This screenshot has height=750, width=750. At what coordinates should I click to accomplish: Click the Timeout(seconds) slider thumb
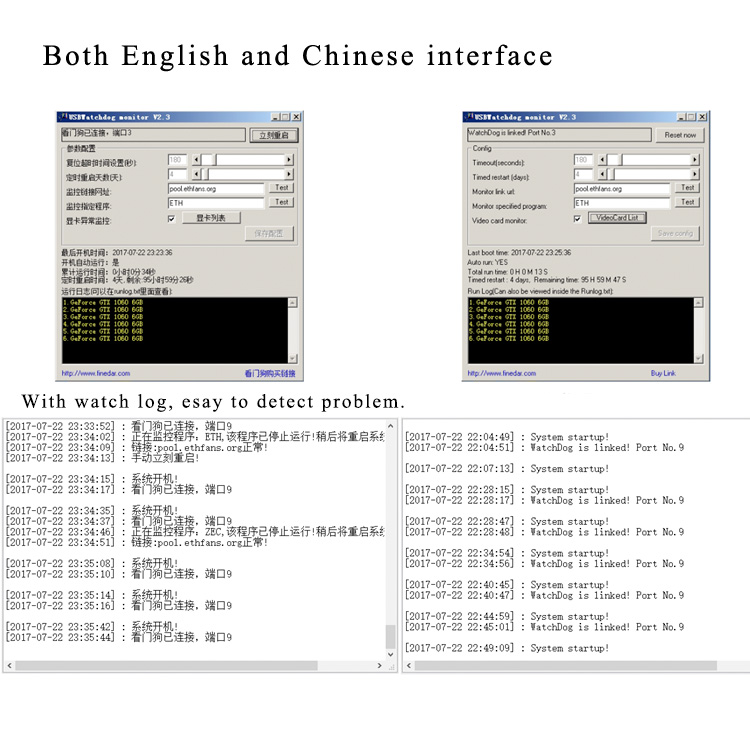point(618,159)
